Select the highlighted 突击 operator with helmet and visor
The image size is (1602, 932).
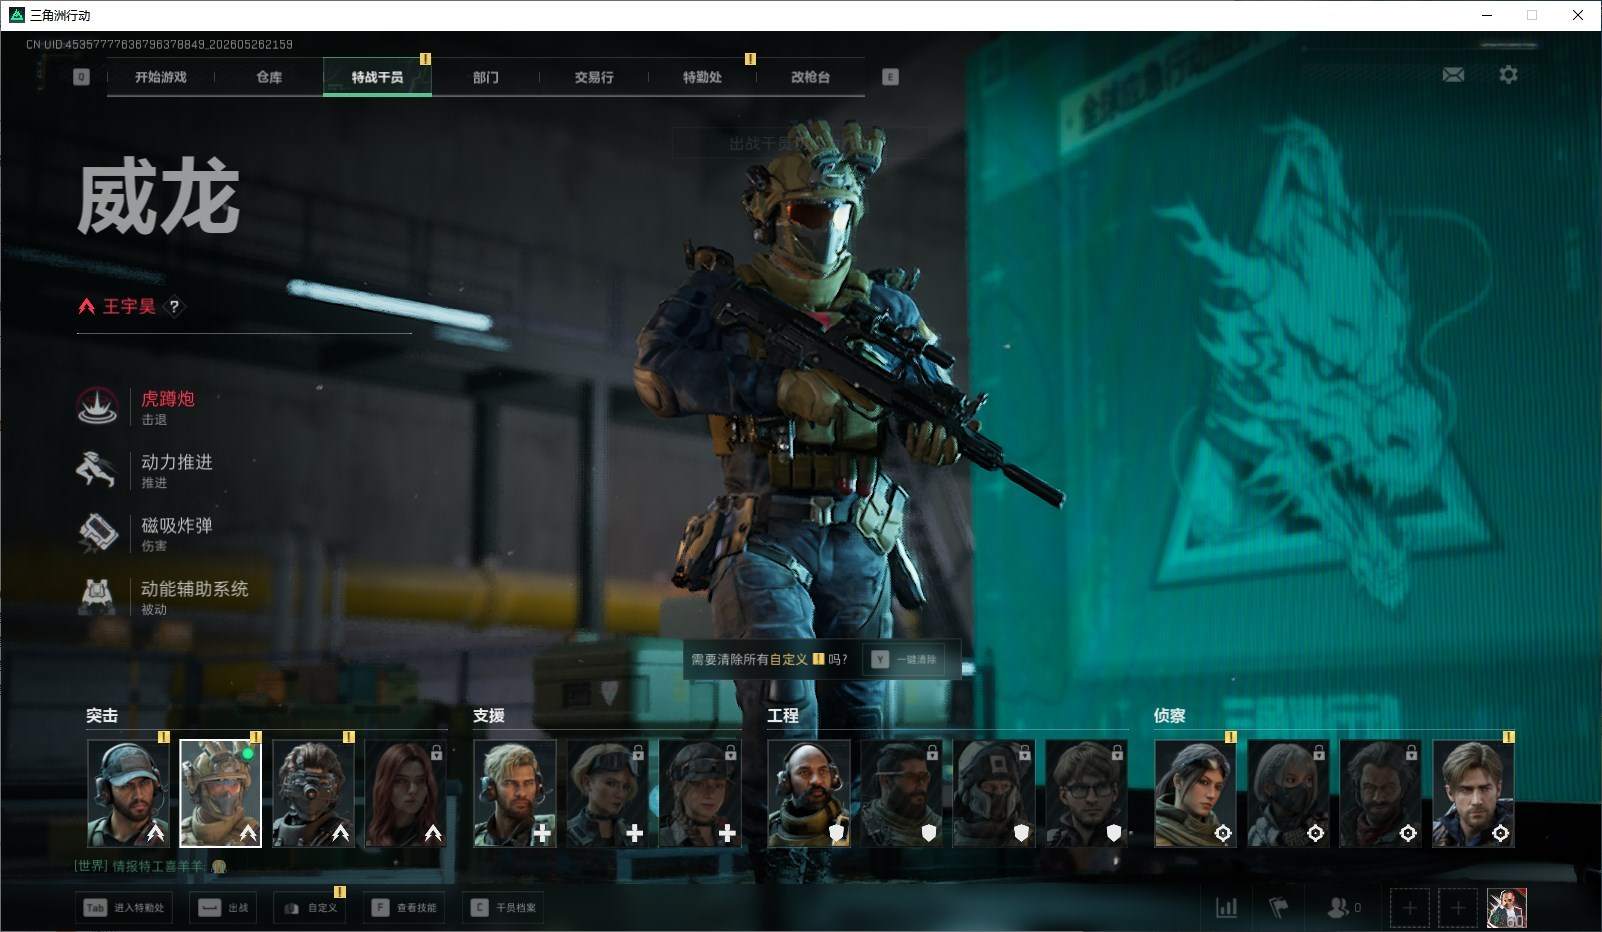click(x=220, y=793)
